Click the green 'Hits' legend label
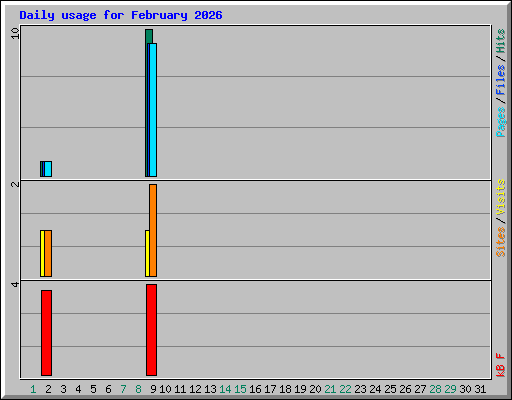512x400 pixels. click(x=501, y=41)
